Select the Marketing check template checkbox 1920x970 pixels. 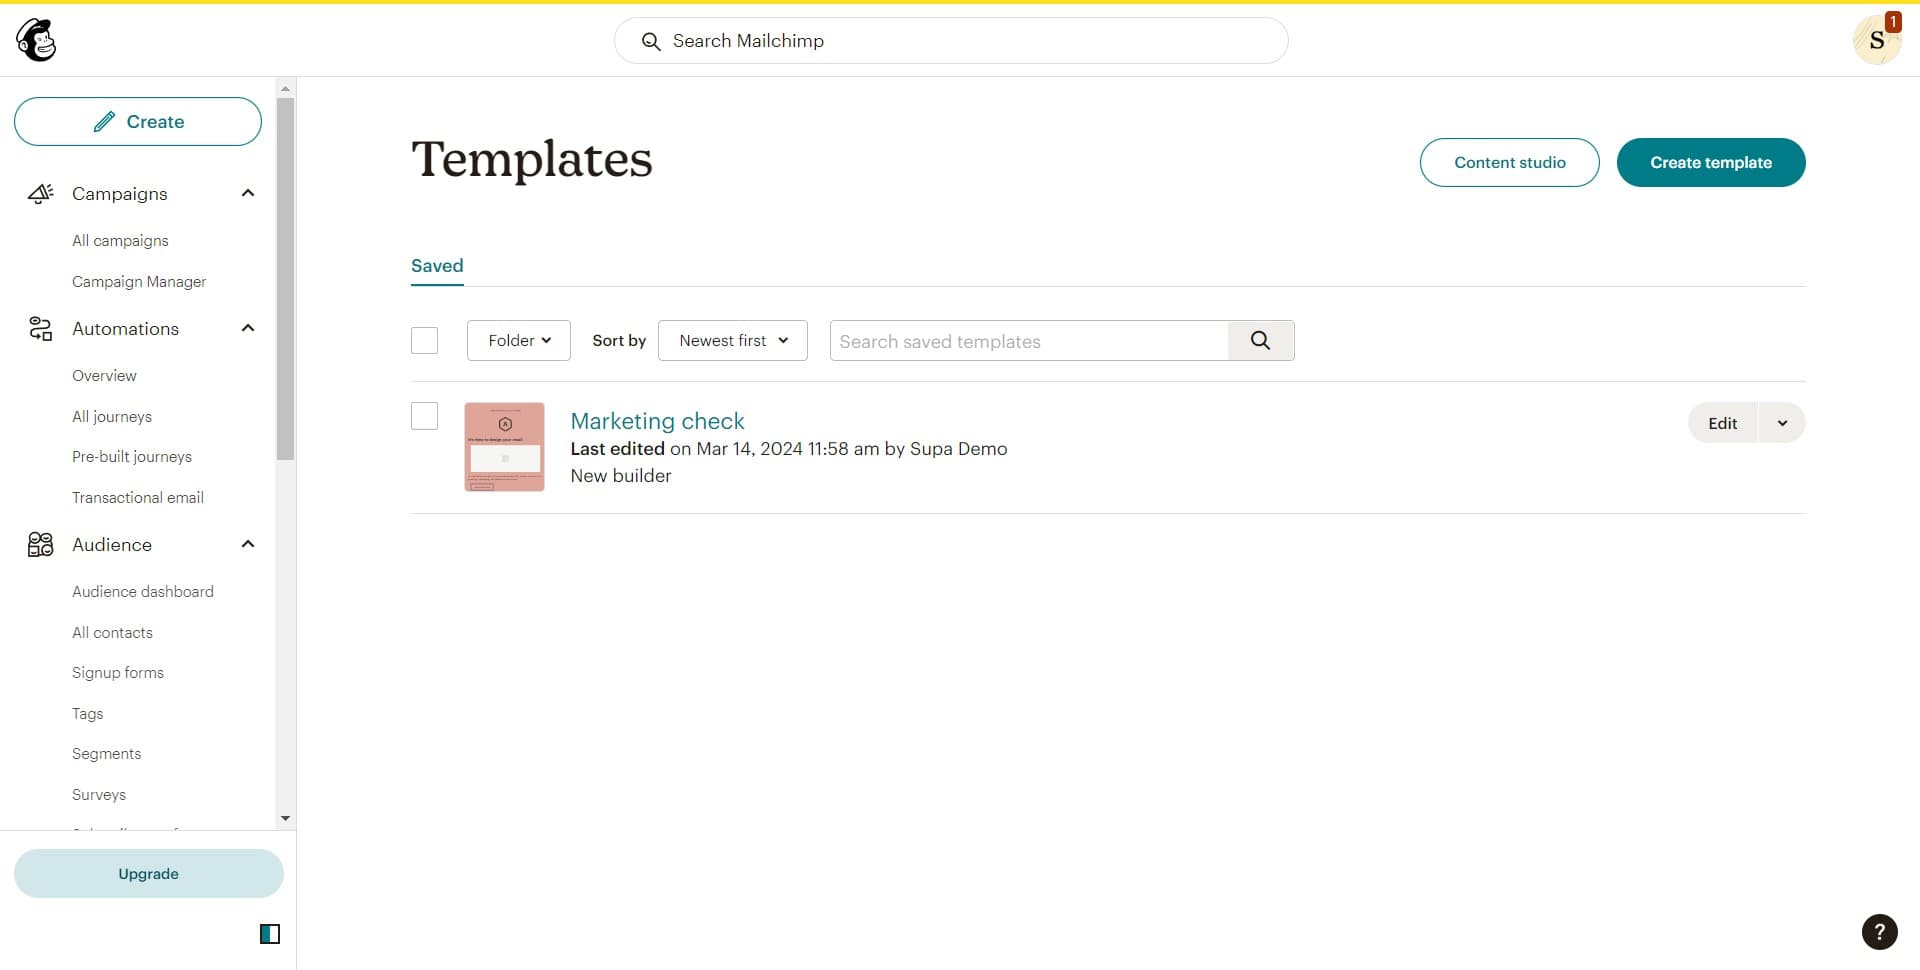tap(424, 416)
